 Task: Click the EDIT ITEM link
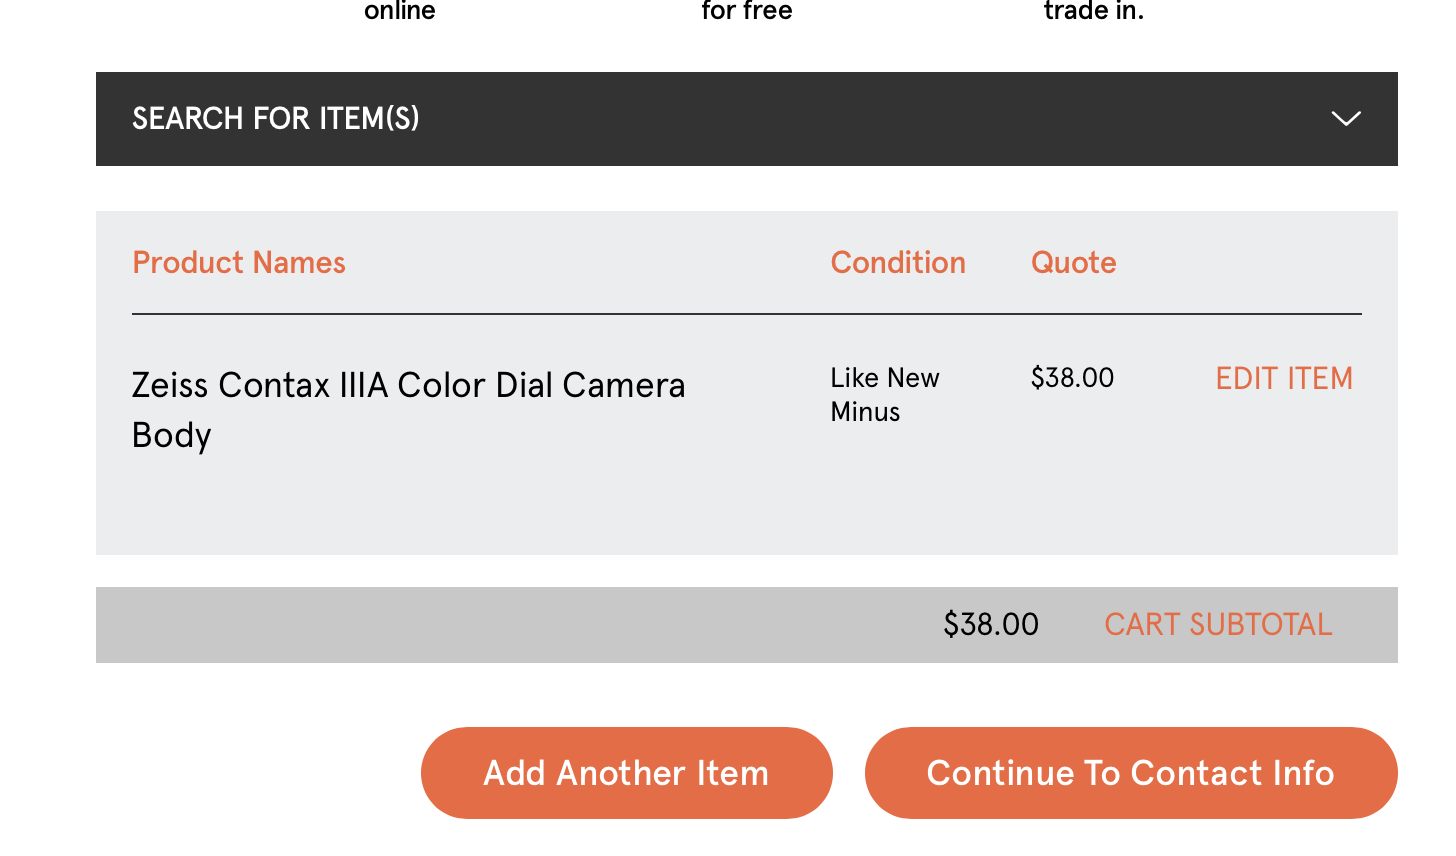(x=1284, y=379)
